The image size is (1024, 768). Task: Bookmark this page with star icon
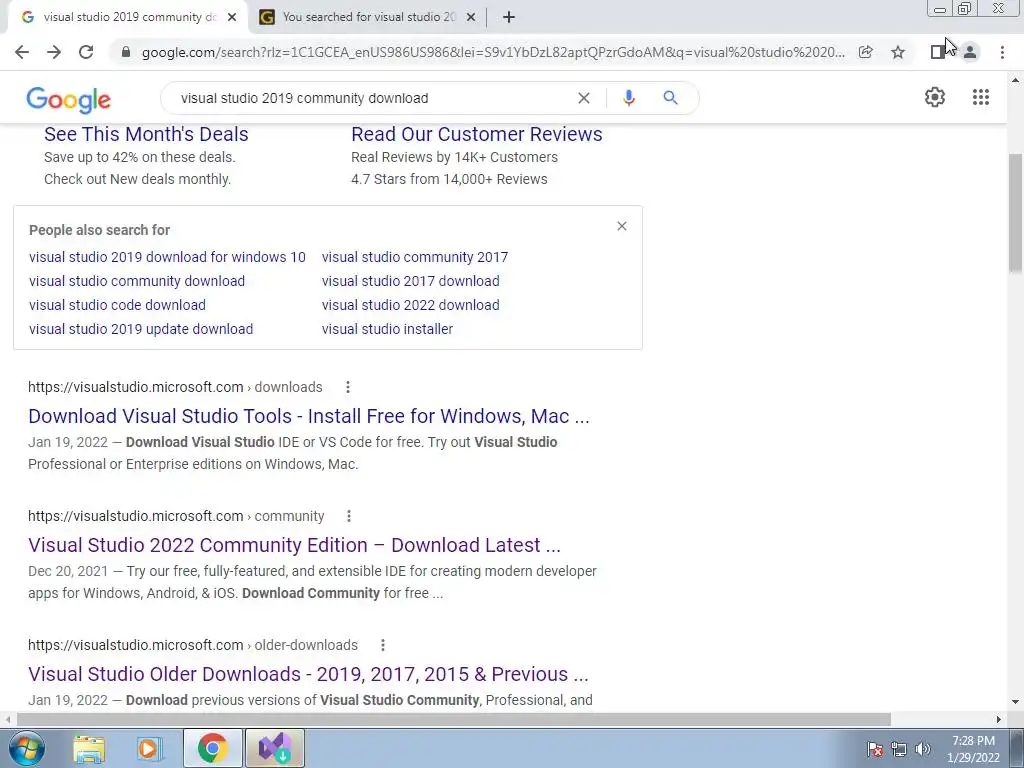pyautogui.click(x=898, y=52)
